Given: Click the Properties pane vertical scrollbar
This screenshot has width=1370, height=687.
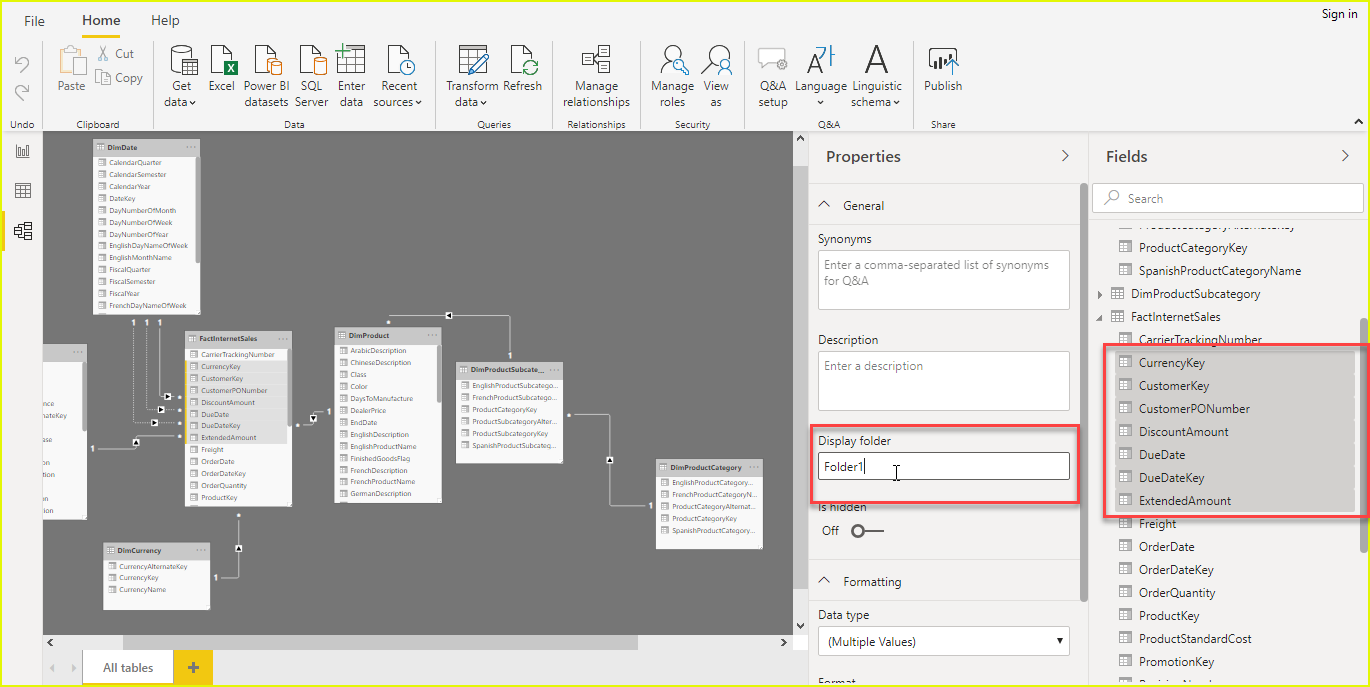Looking at the screenshot, I should tap(1084, 392).
